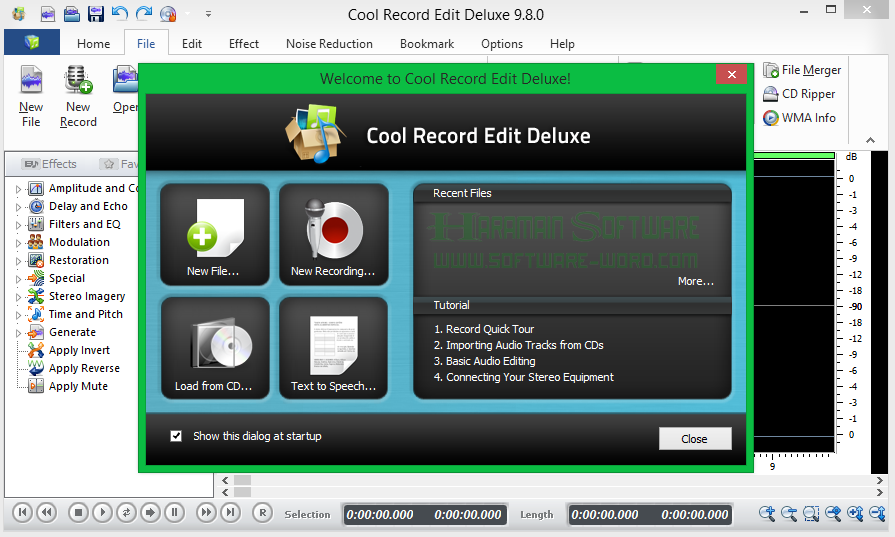Click vertical zoom in icon
The height and width of the screenshot is (537, 895).
click(x=855, y=514)
